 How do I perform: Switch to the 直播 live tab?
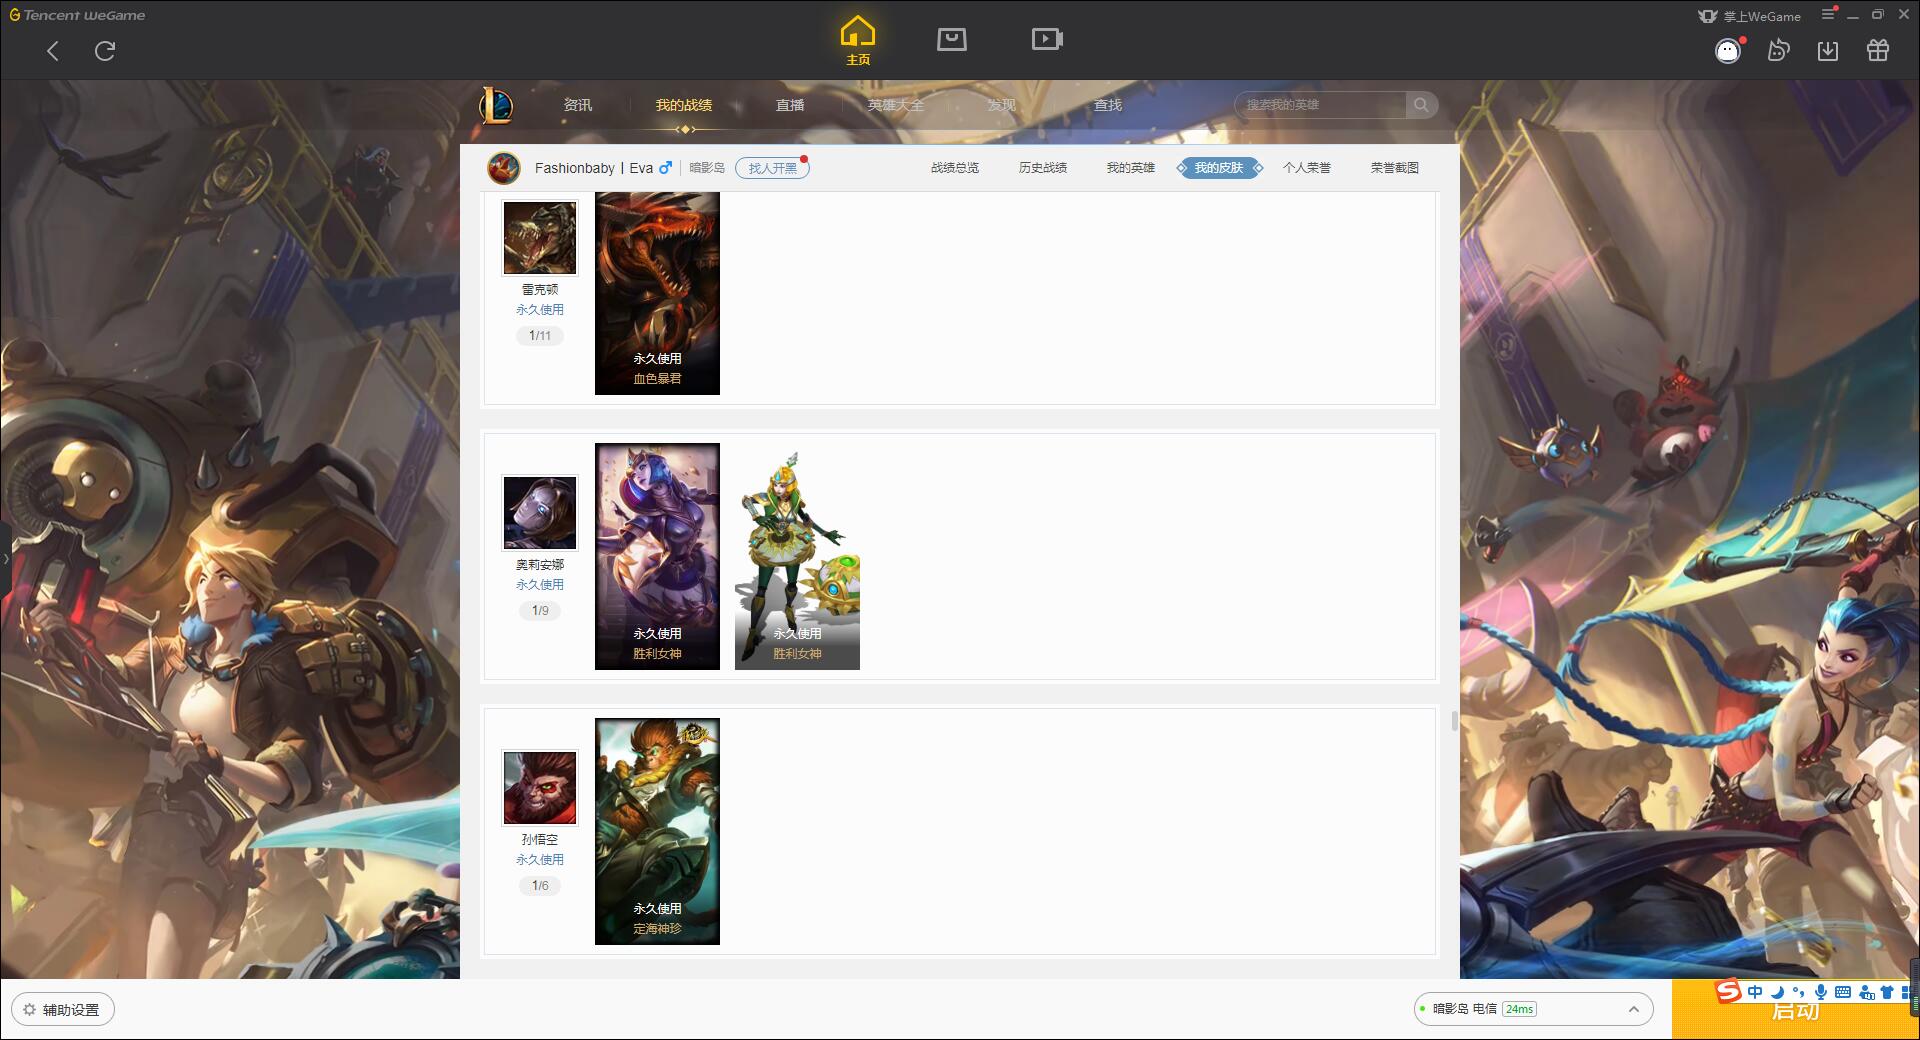(x=790, y=105)
